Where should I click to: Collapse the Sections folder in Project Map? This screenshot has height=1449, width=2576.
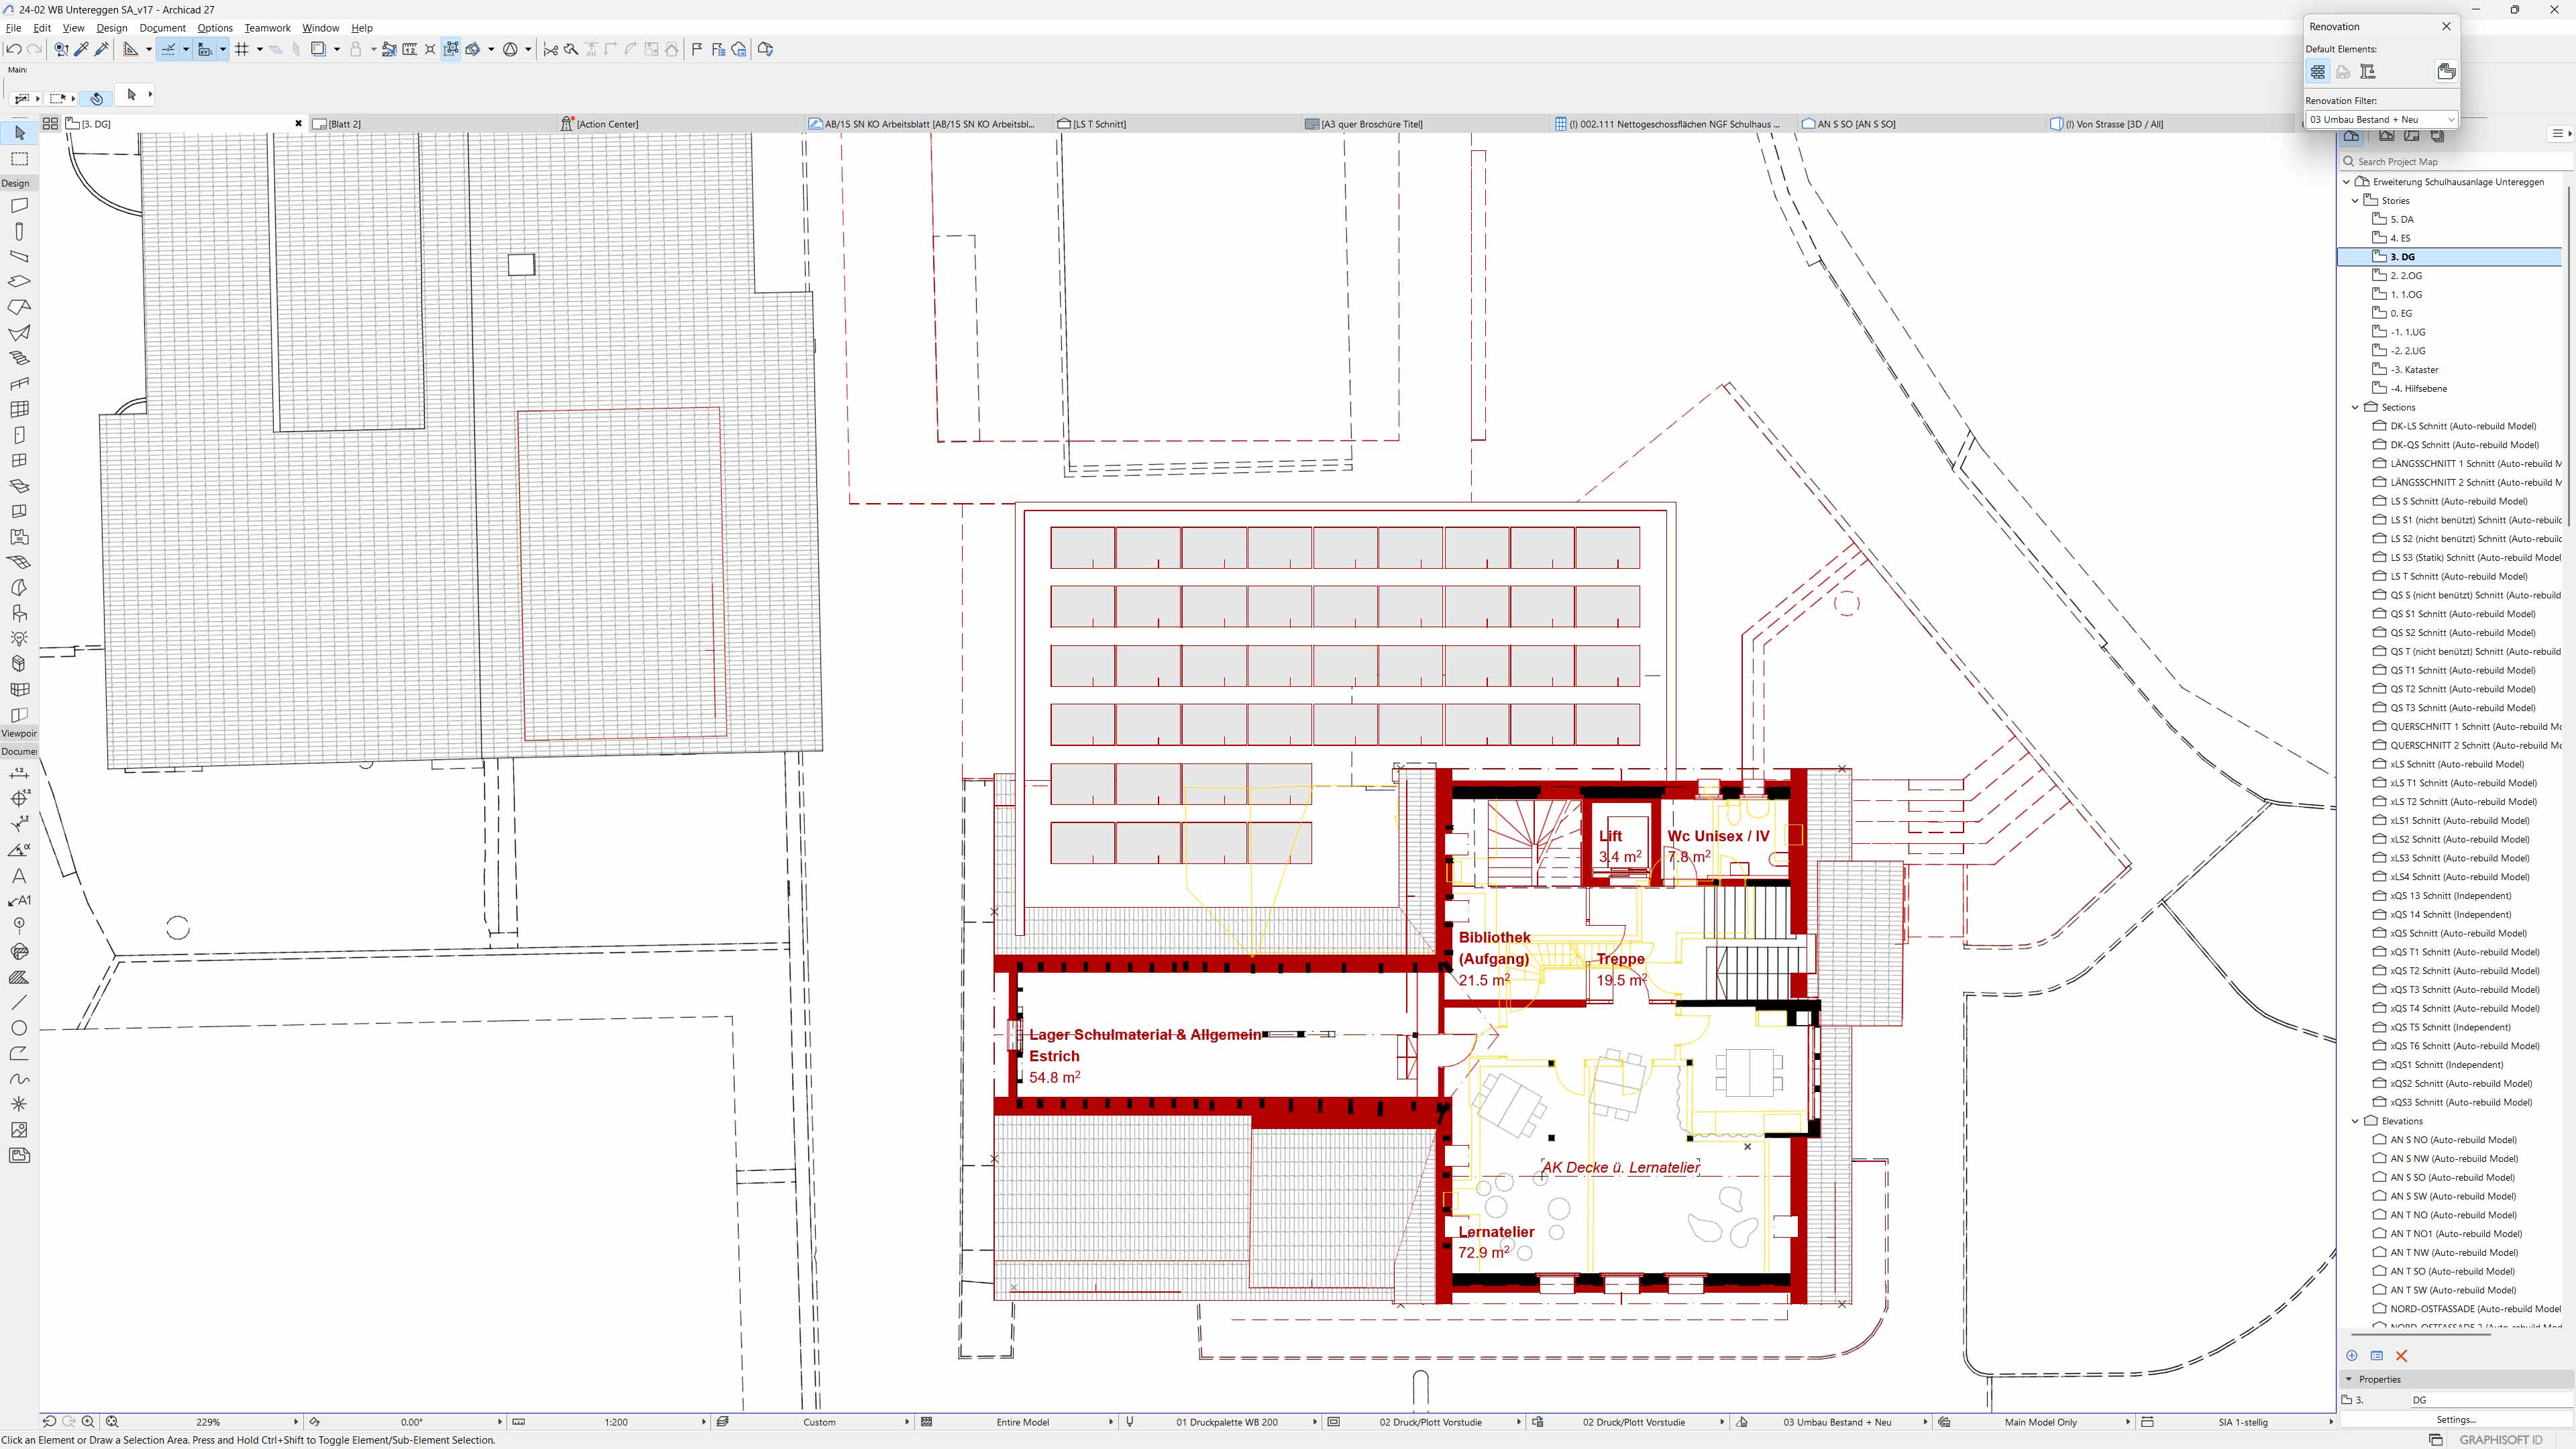(x=2355, y=407)
